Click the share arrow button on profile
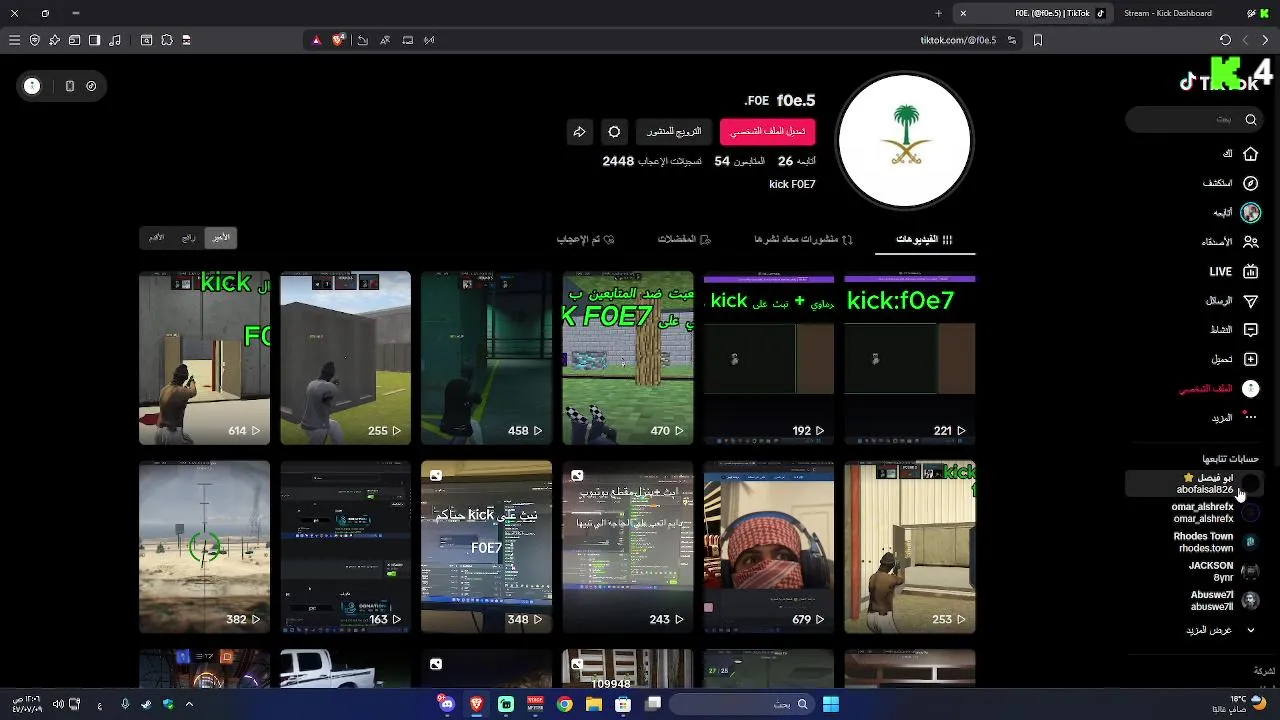Viewport: 1280px width, 720px height. coord(579,132)
